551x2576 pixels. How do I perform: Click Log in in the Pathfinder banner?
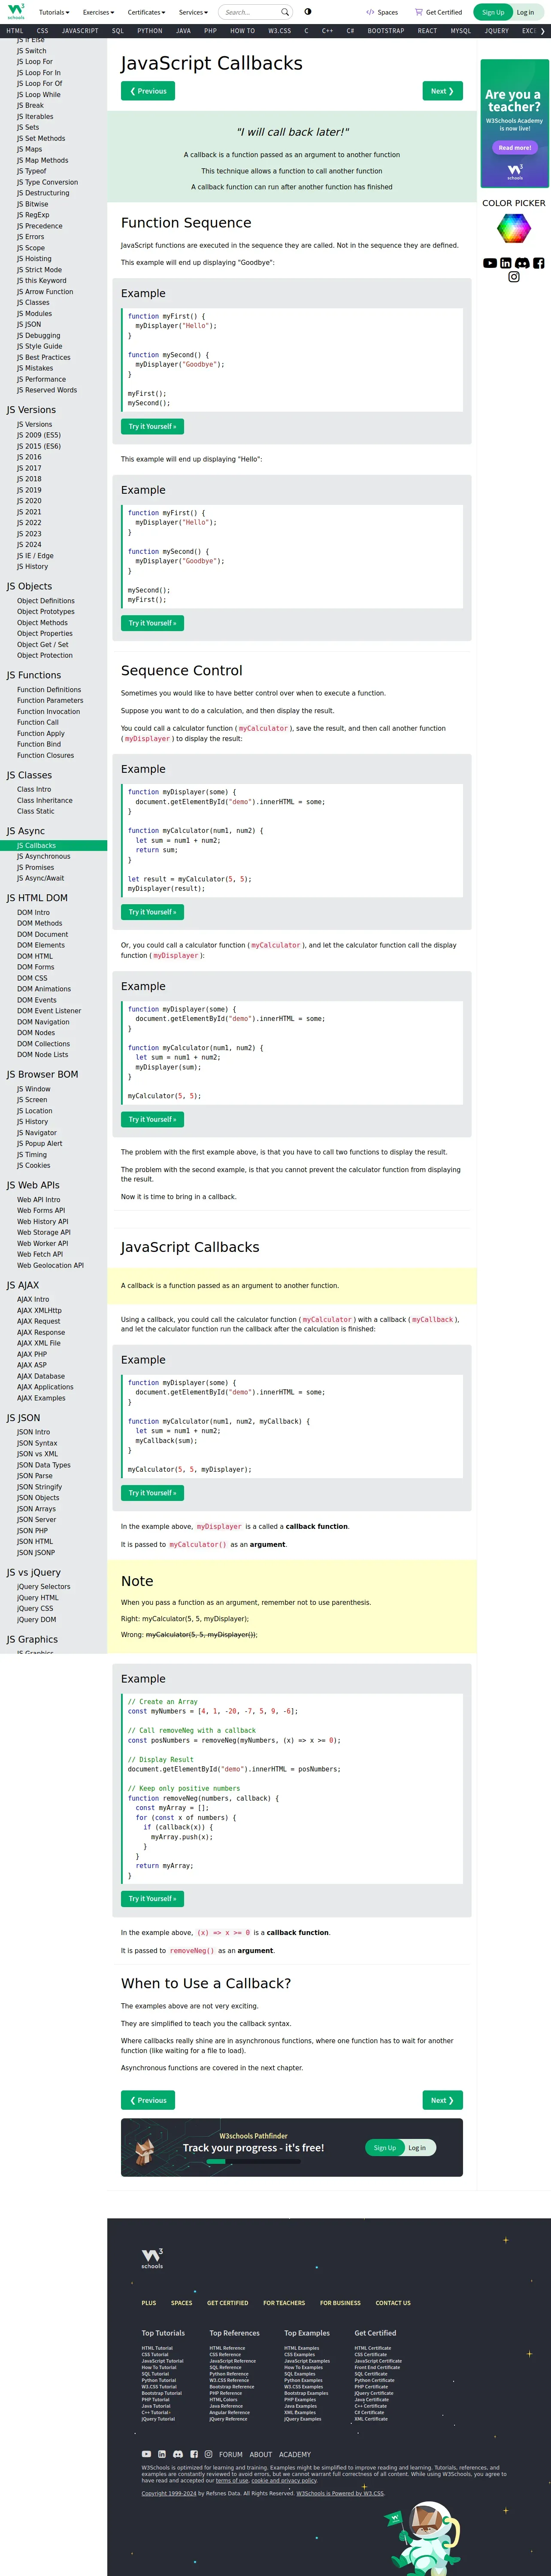tap(417, 2148)
